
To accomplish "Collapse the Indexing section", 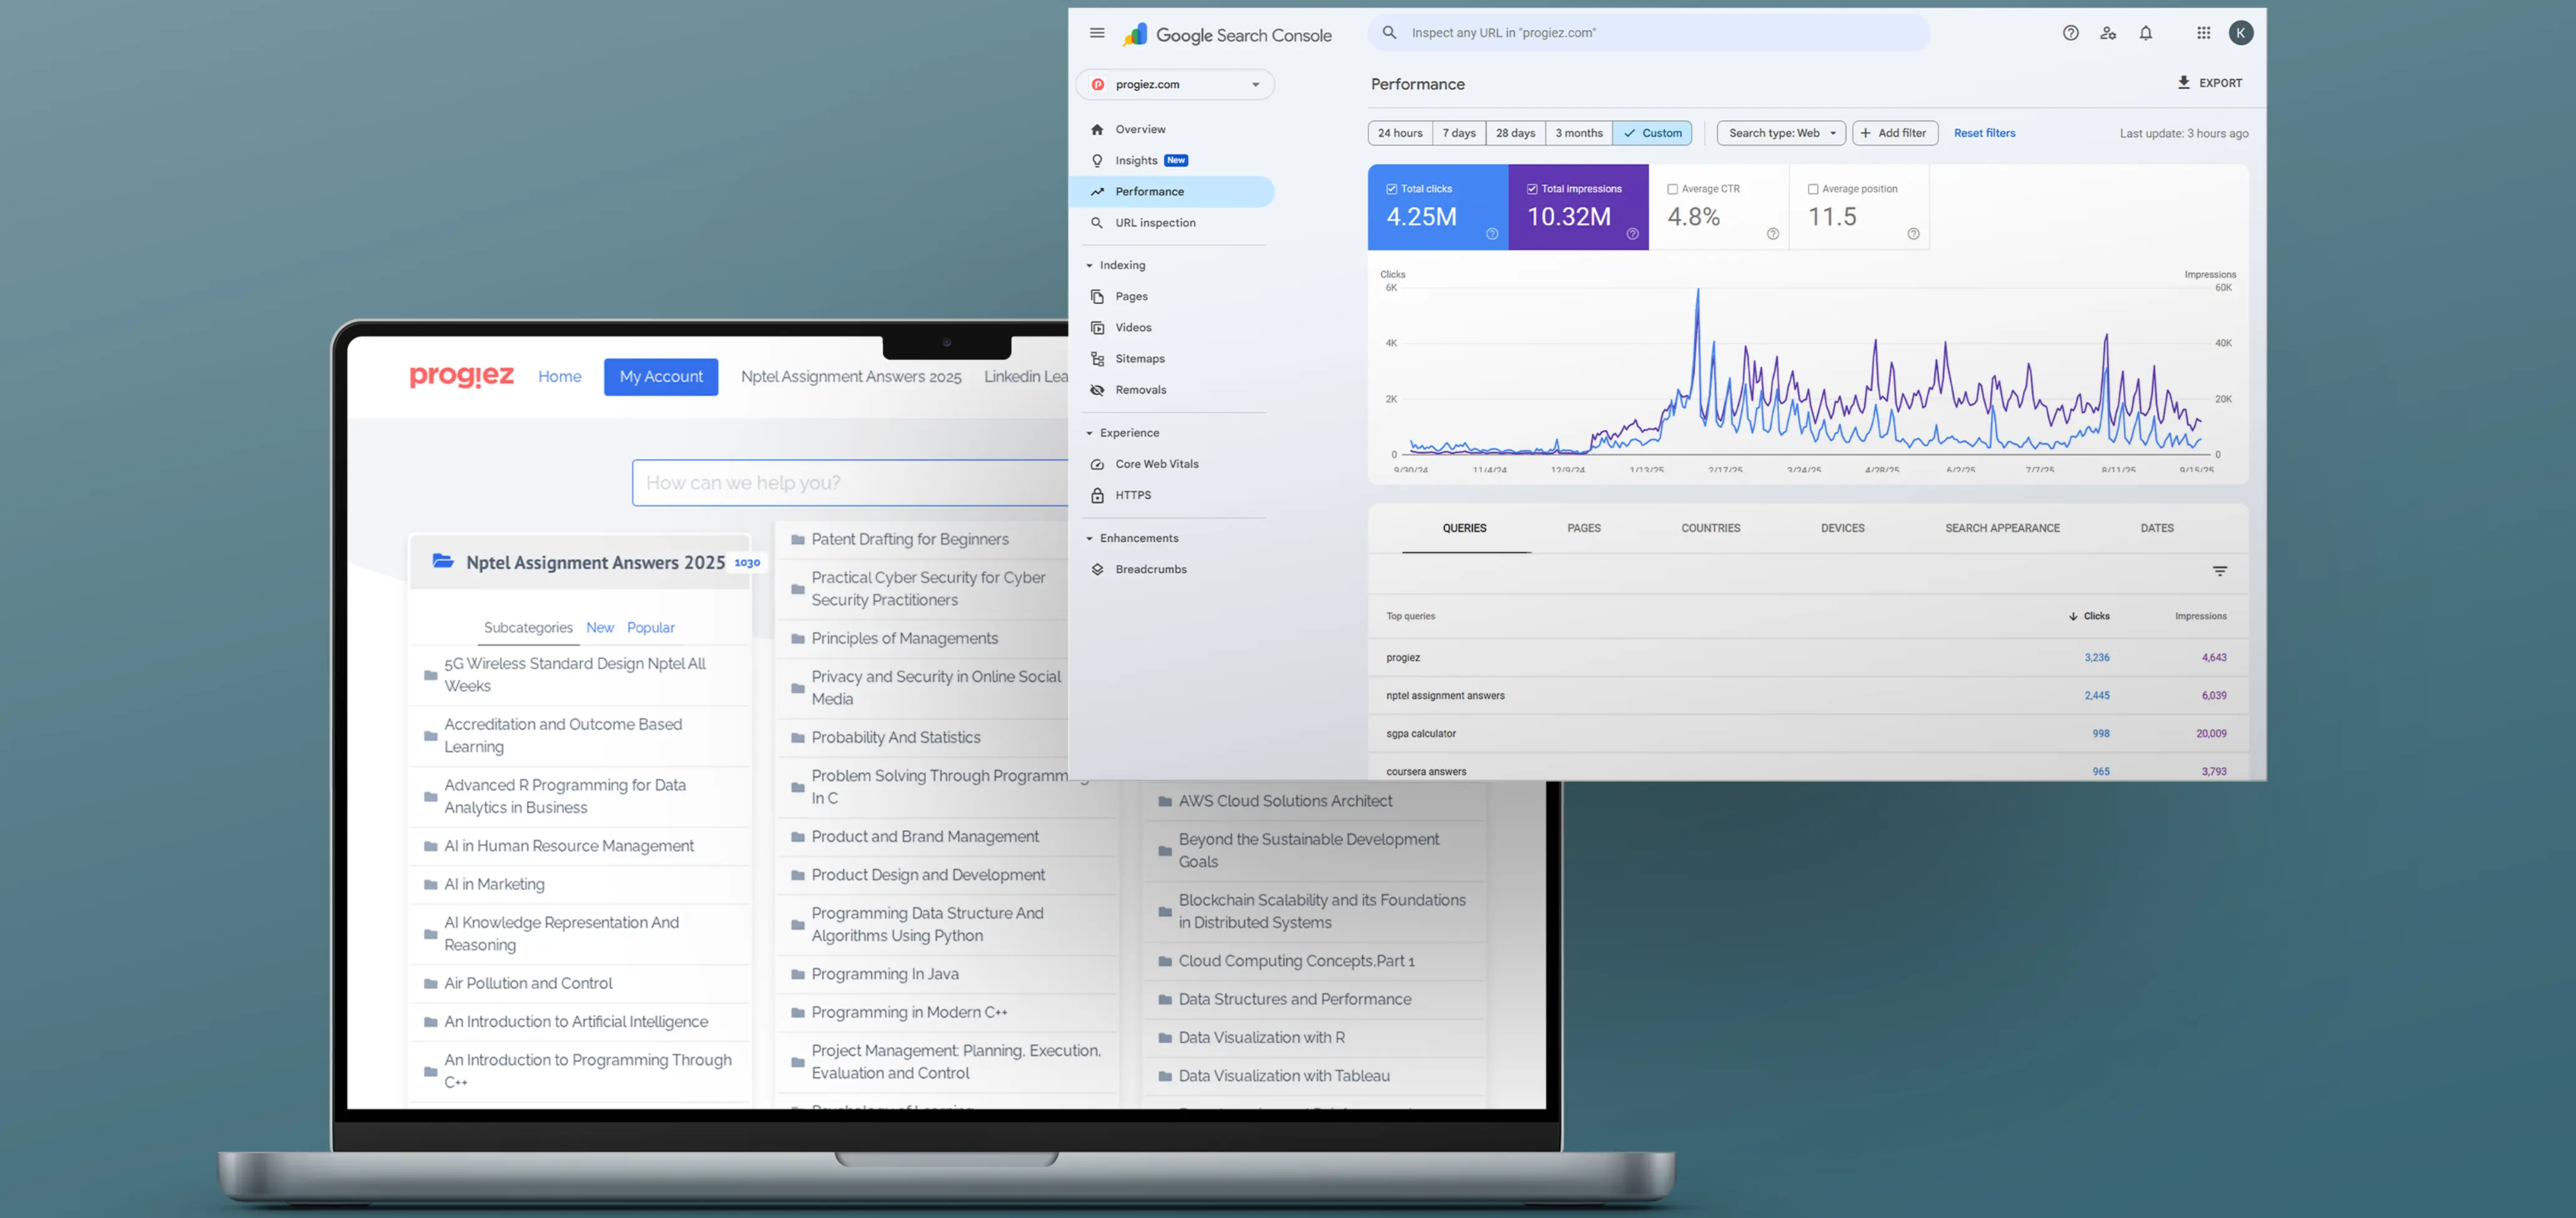I will pos(1116,265).
